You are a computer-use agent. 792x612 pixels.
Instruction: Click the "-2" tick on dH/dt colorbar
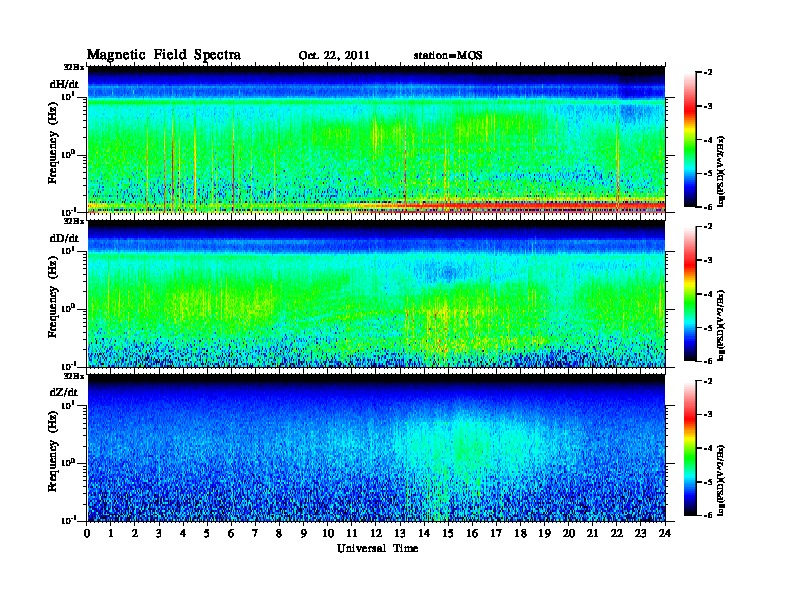[708, 73]
